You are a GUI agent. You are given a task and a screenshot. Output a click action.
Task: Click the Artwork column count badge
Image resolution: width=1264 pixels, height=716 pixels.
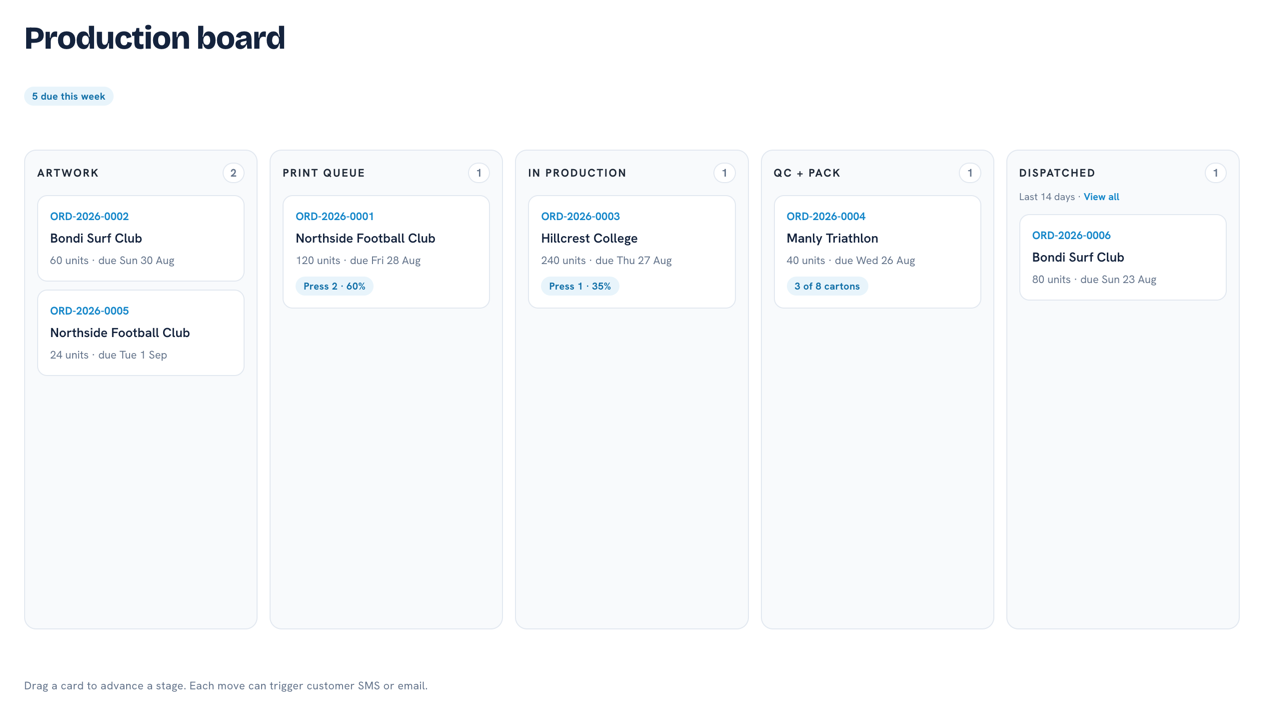pyautogui.click(x=233, y=173)
